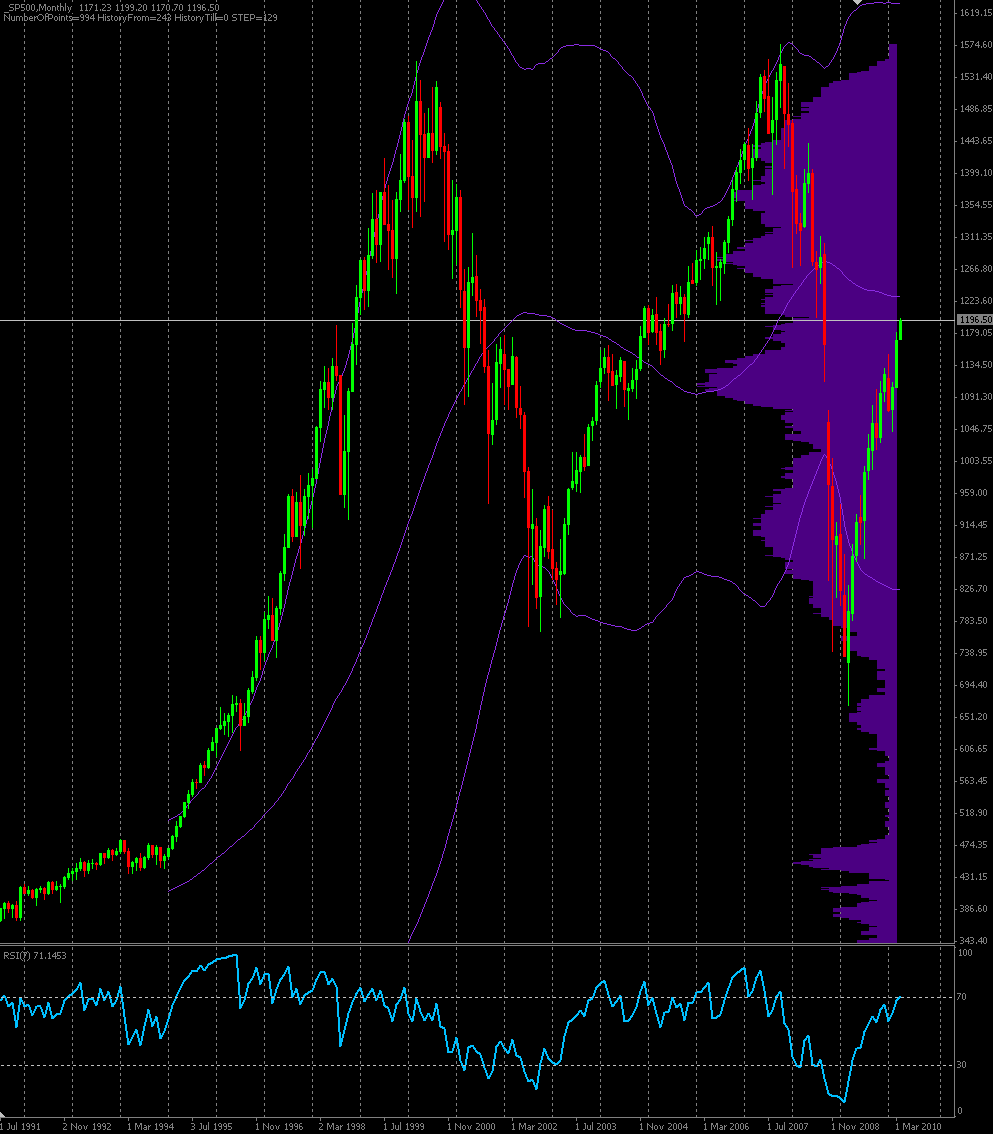Image resolution: width=993 pixels, height=1134 pixels.
Task: Select the current price label 1196.50
Action: coord(973,320)
